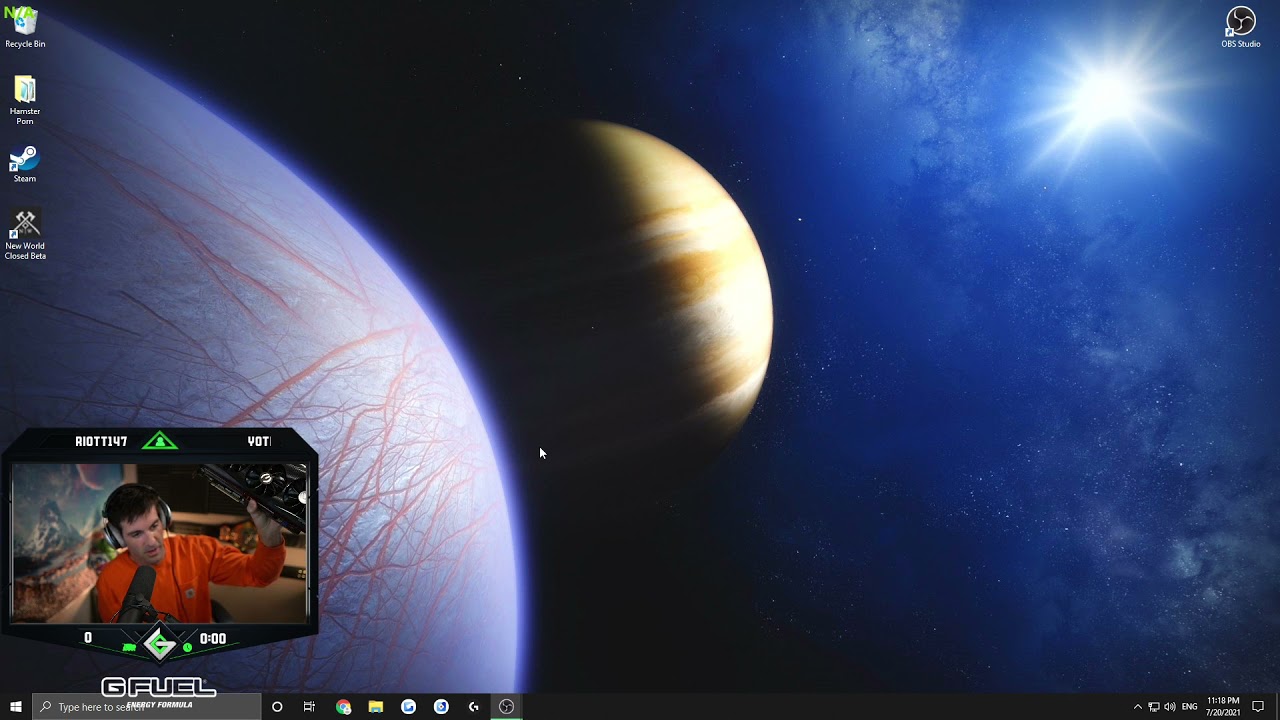Switch to OBS Studio running in taskbar
Viewport: 1280px width, 720px height.
pyautogui.click(x=506, y=707)
